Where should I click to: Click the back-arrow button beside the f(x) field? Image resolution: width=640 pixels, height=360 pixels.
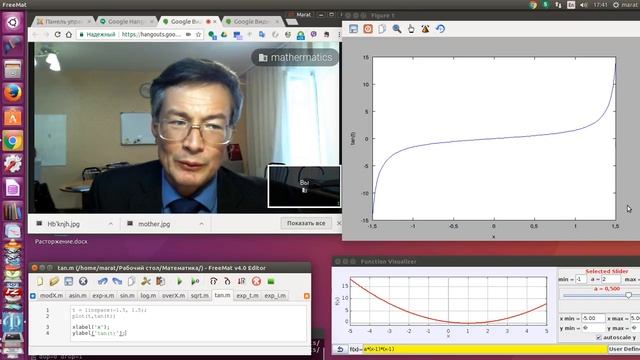coord(340,349)
